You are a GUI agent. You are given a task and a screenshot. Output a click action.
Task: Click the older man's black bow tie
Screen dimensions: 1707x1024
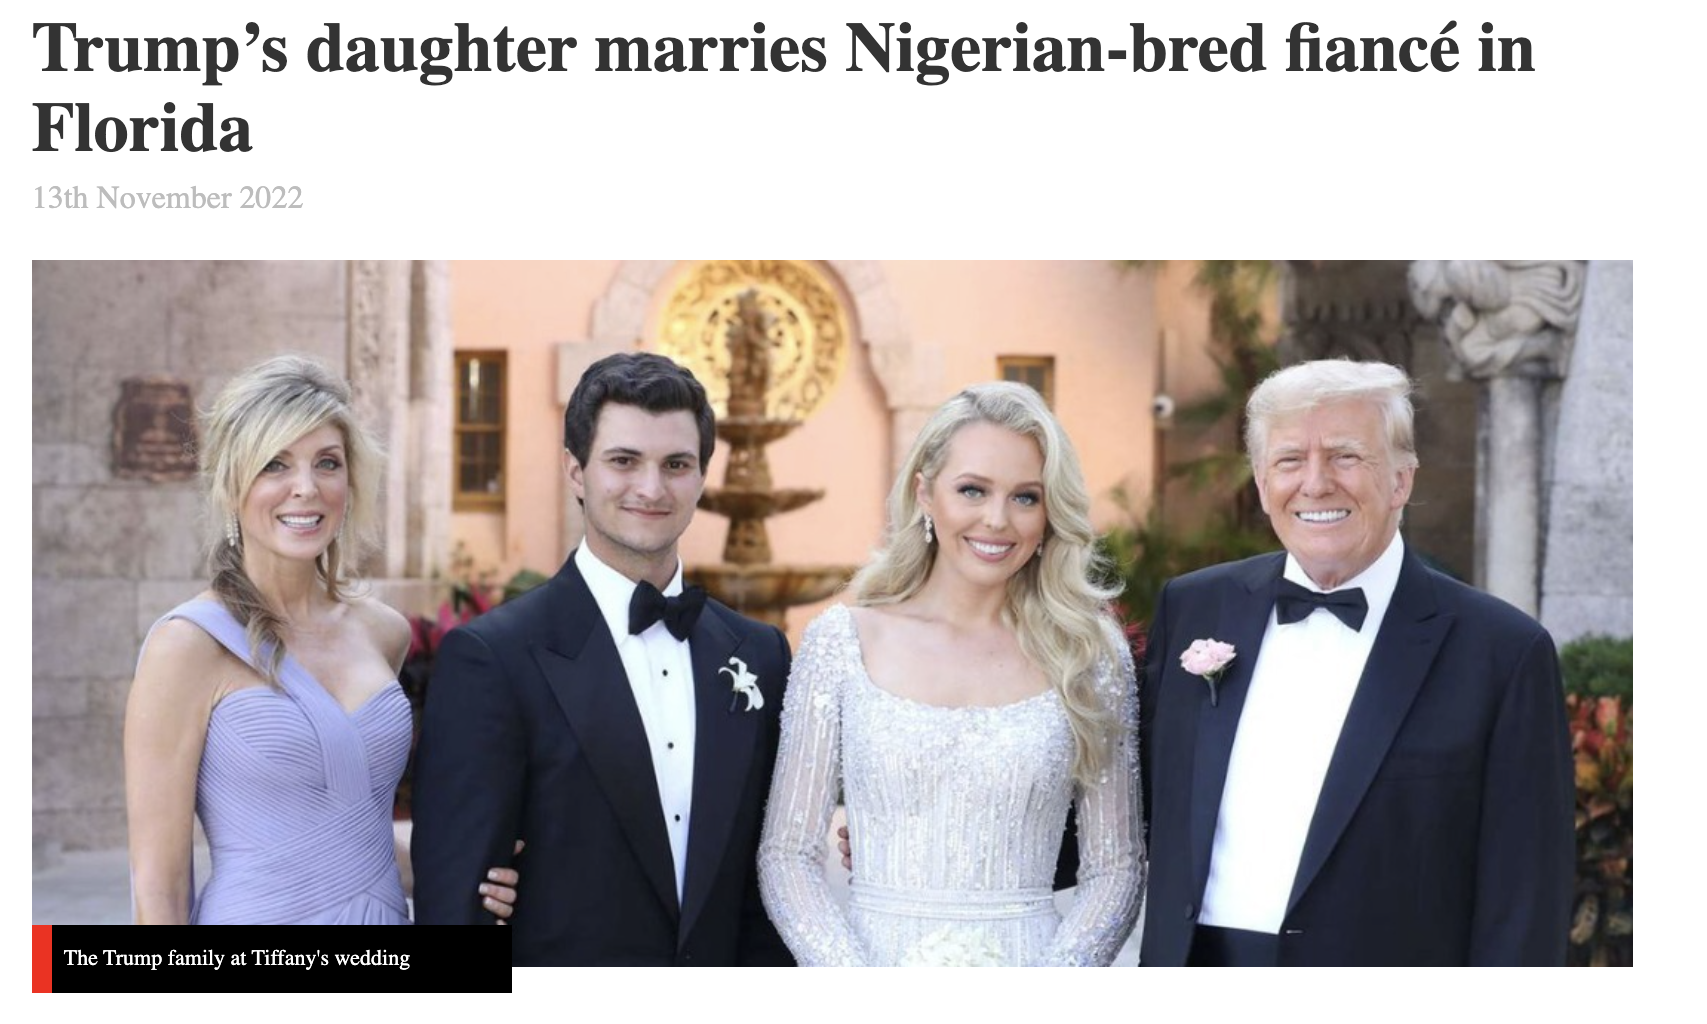(1320, 604)
